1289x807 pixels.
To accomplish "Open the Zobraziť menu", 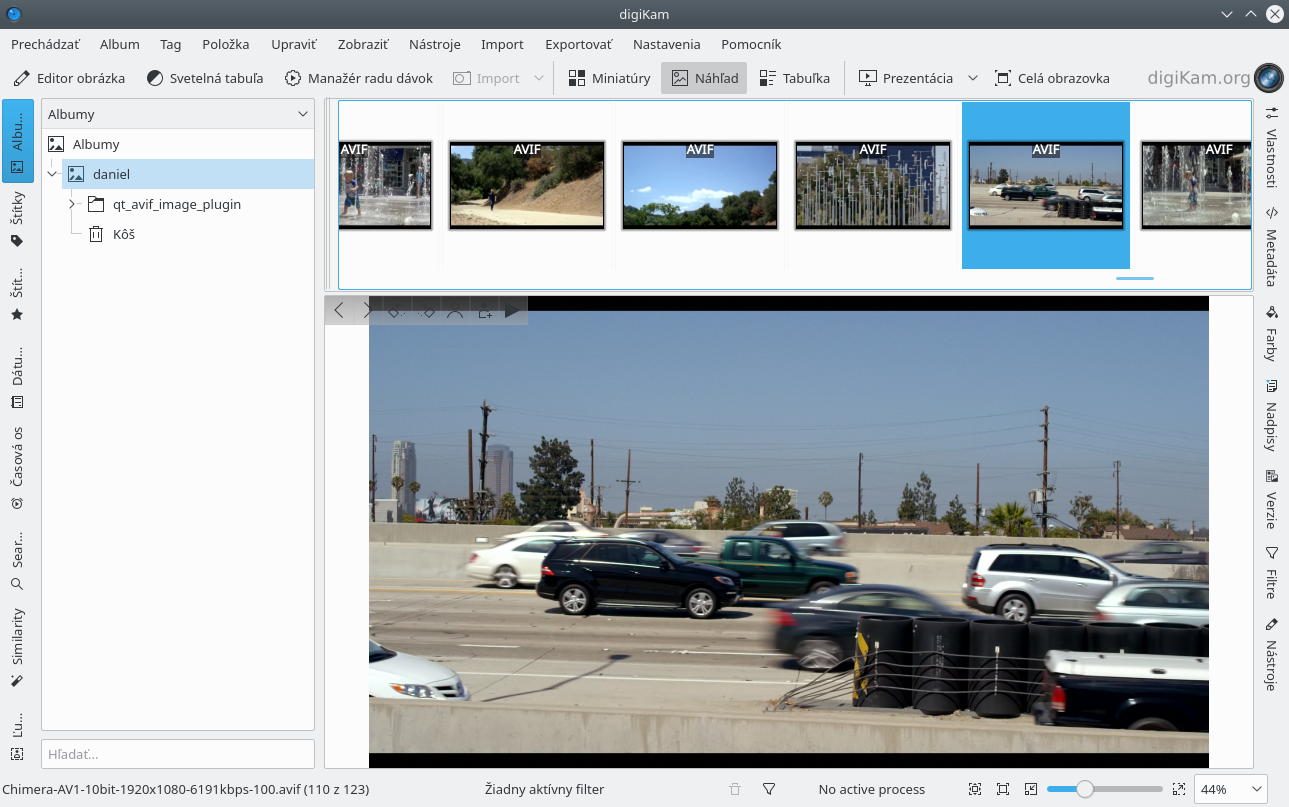I will pos(363,44).
